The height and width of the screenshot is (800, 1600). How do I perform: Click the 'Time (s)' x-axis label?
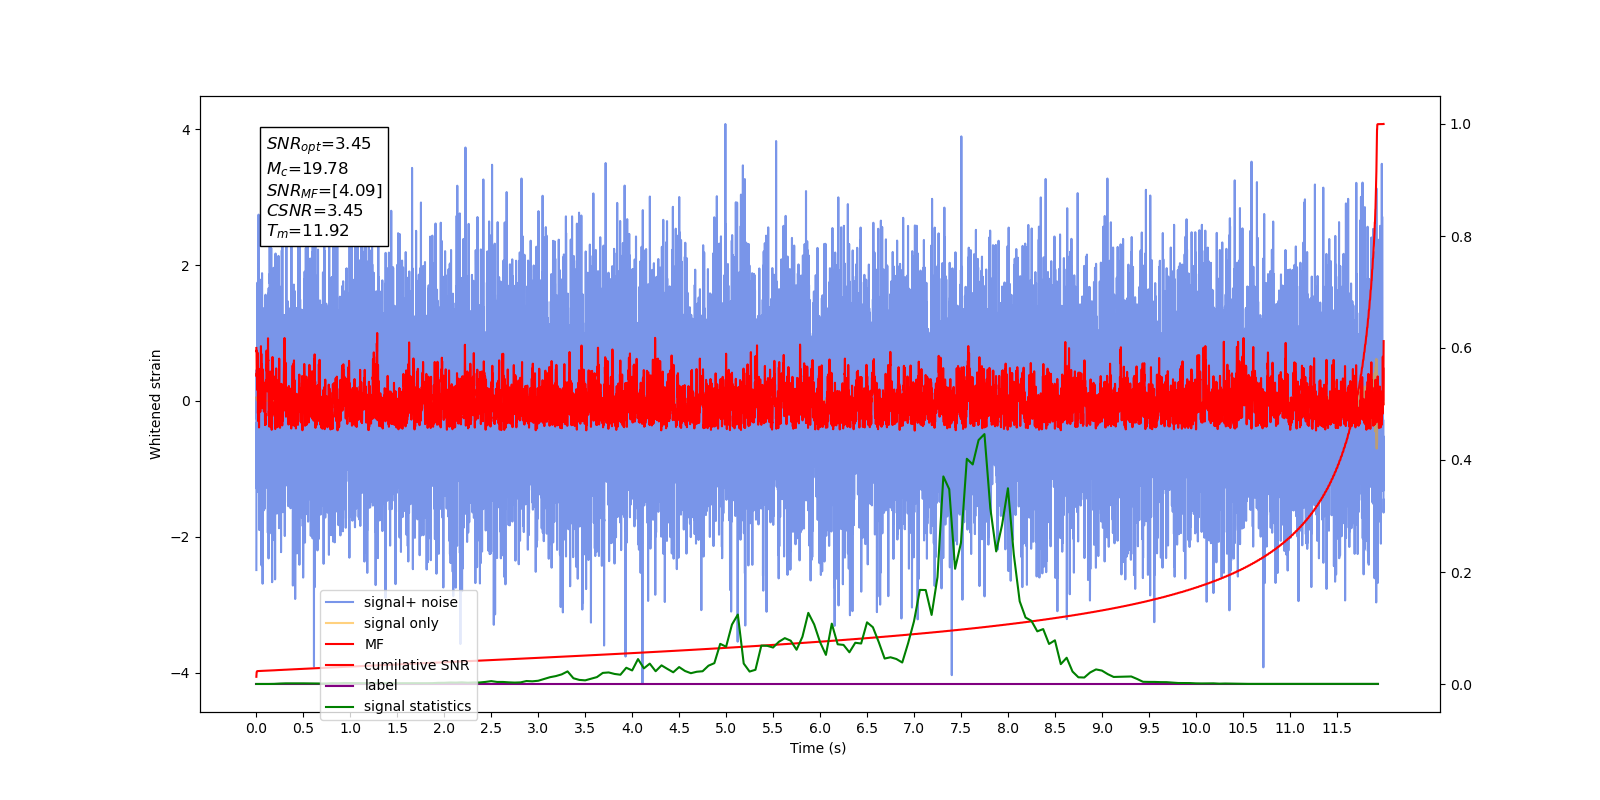coord(818,748)
